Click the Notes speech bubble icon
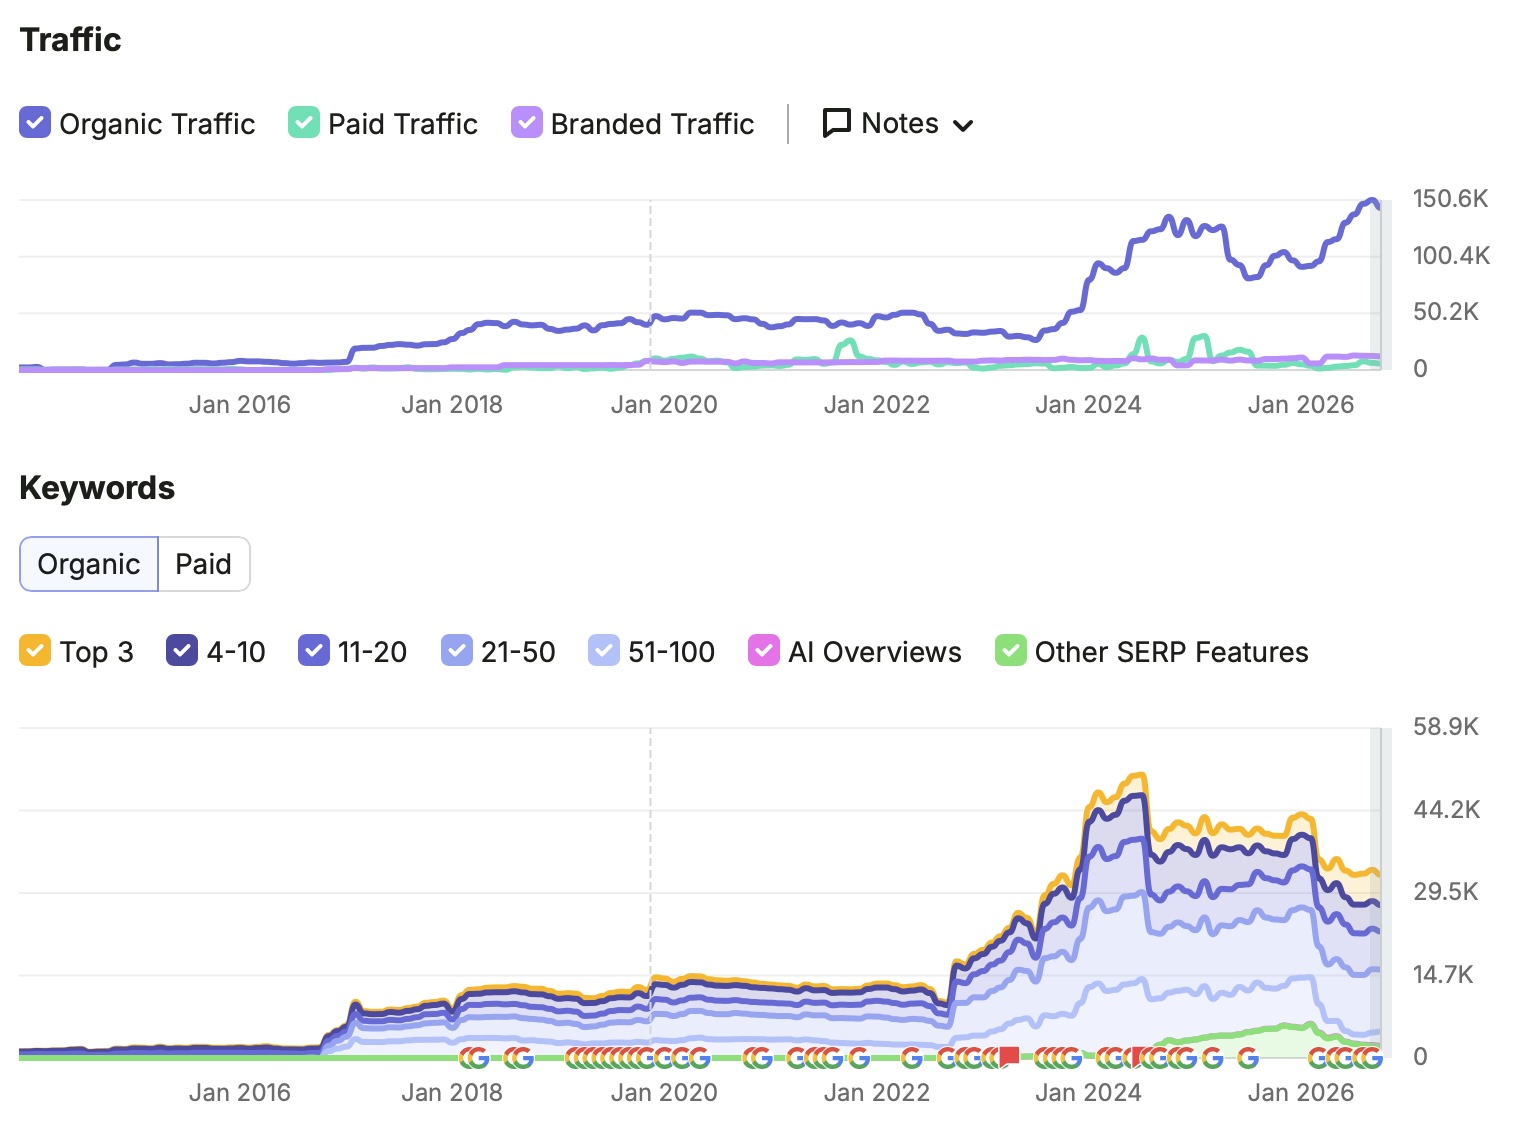Image resolution: width=1528 pixels, height=1136 pixels. 836,123
